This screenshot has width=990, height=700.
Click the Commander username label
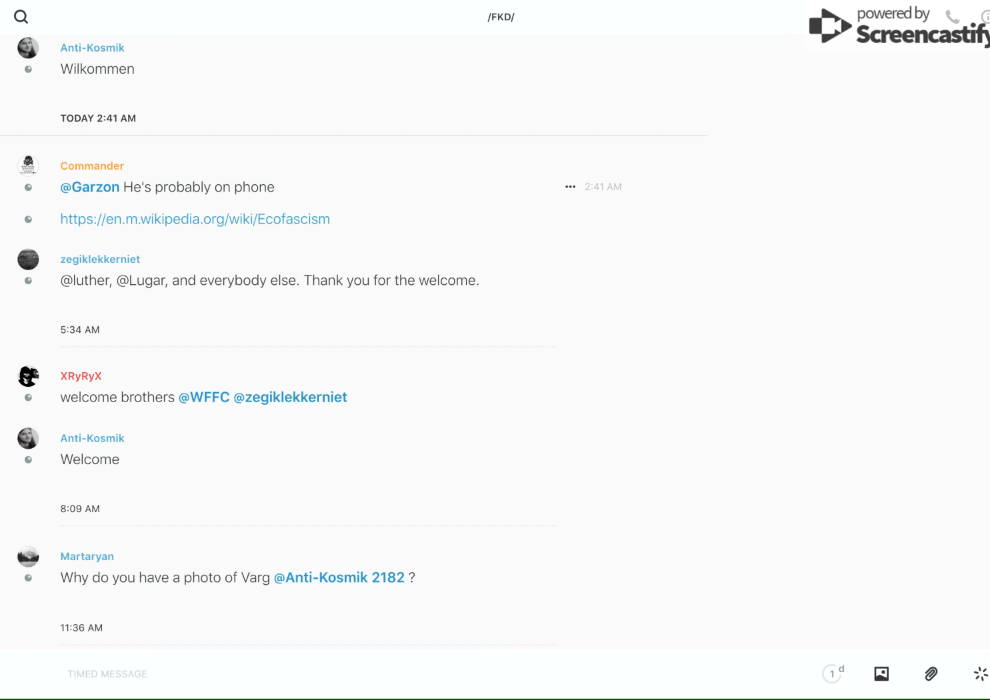coord(92,166)
